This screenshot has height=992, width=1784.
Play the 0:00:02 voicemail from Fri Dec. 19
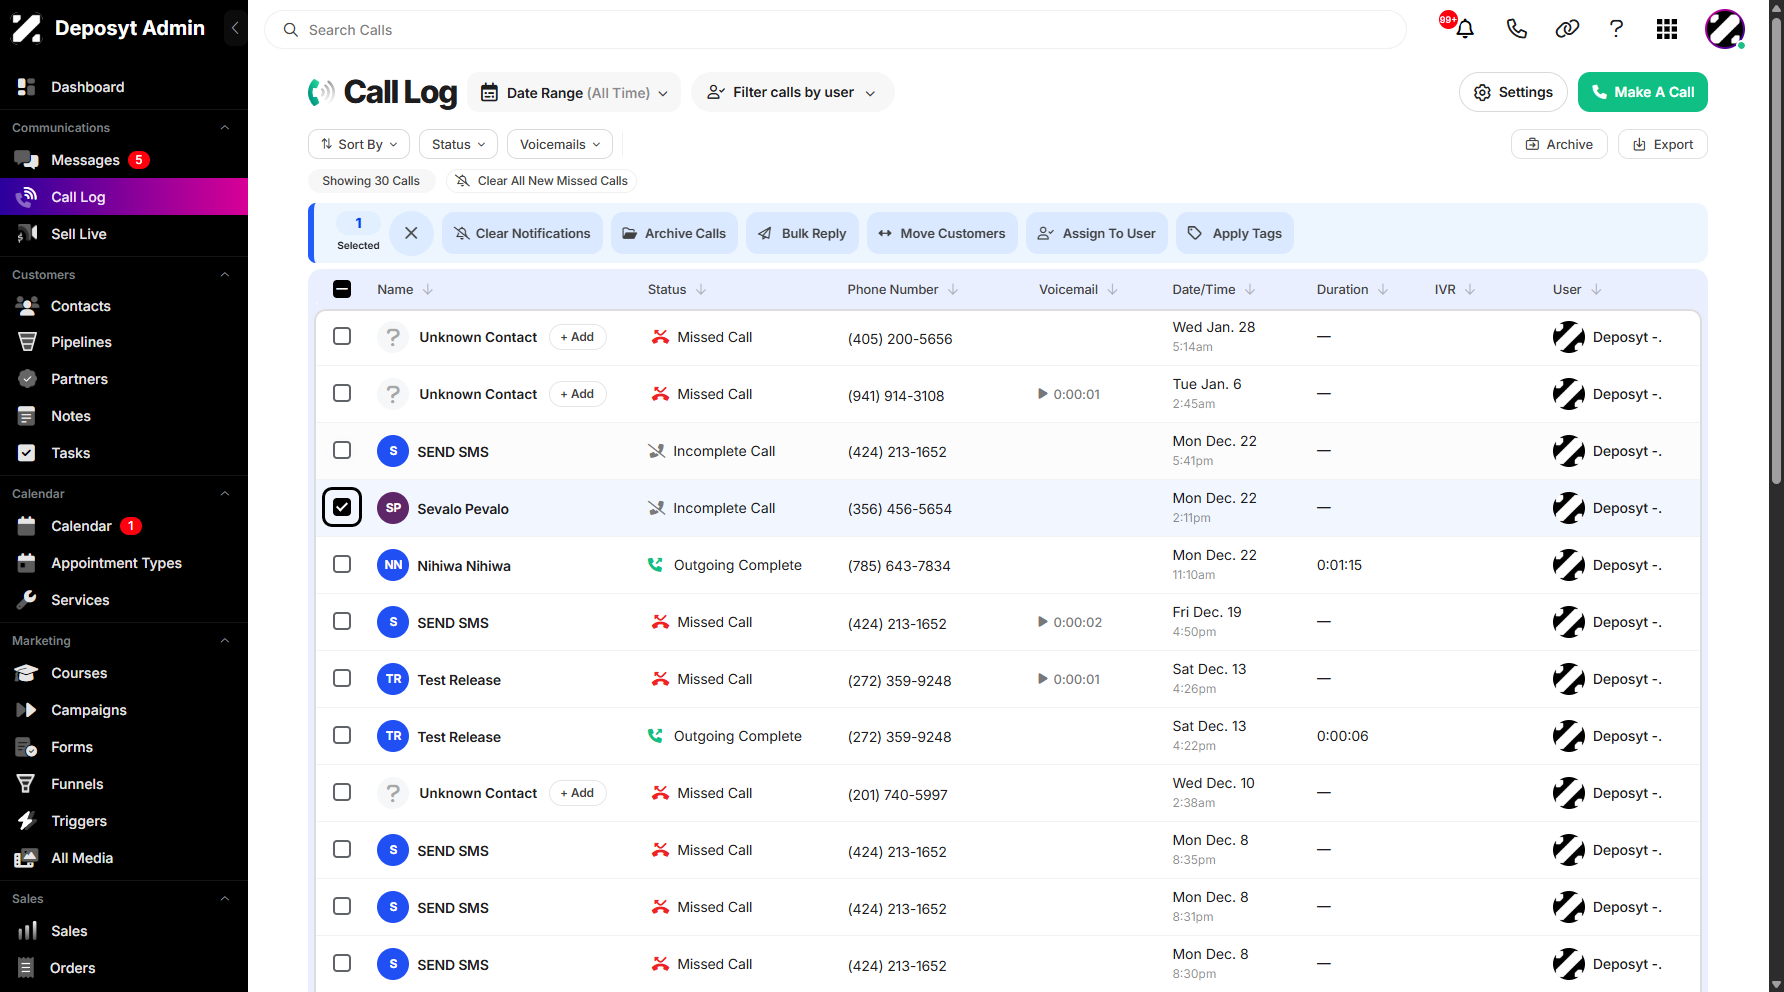coord(1043,622)
